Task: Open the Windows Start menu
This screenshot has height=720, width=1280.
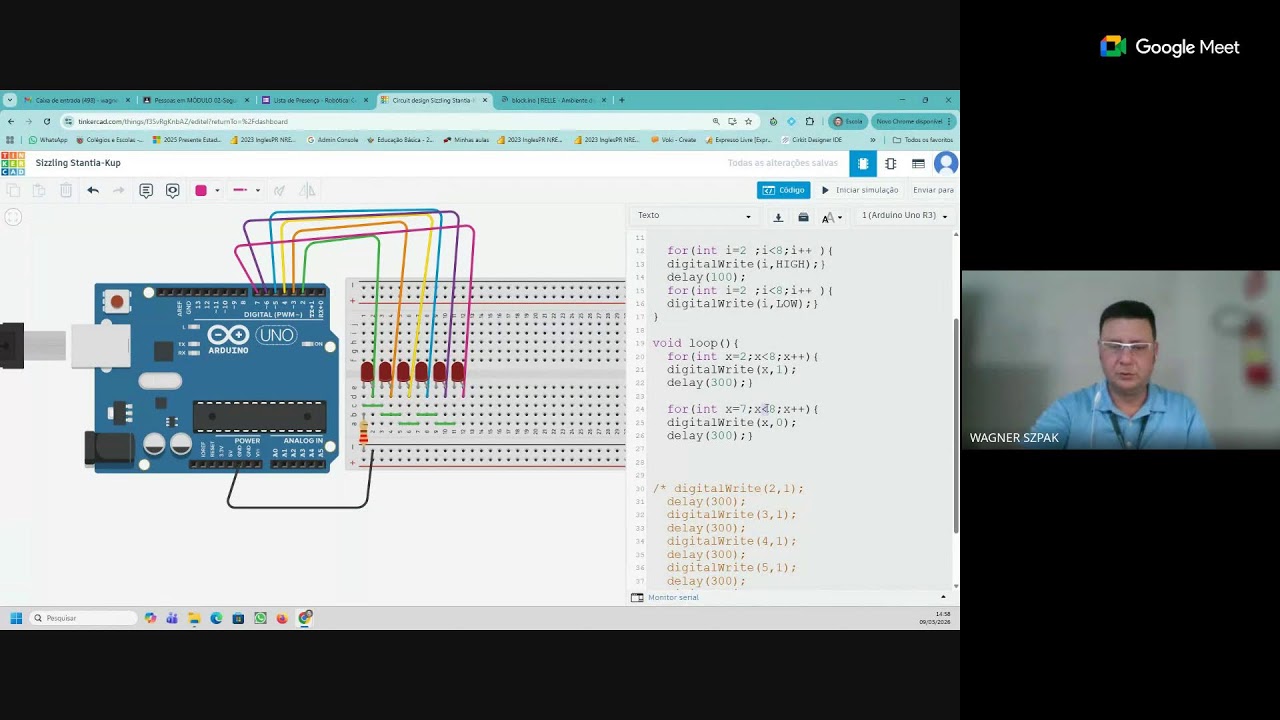Action: [16, 618]
